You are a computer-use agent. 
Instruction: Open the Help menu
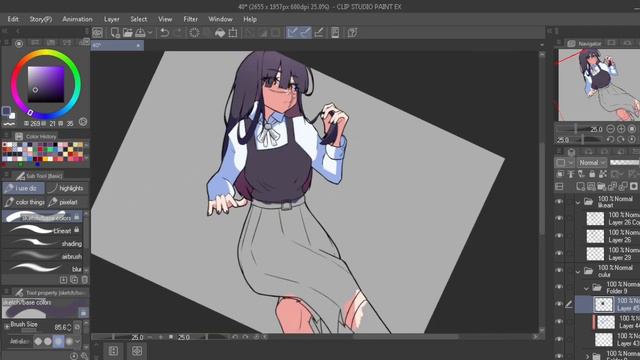pos(250,19)
